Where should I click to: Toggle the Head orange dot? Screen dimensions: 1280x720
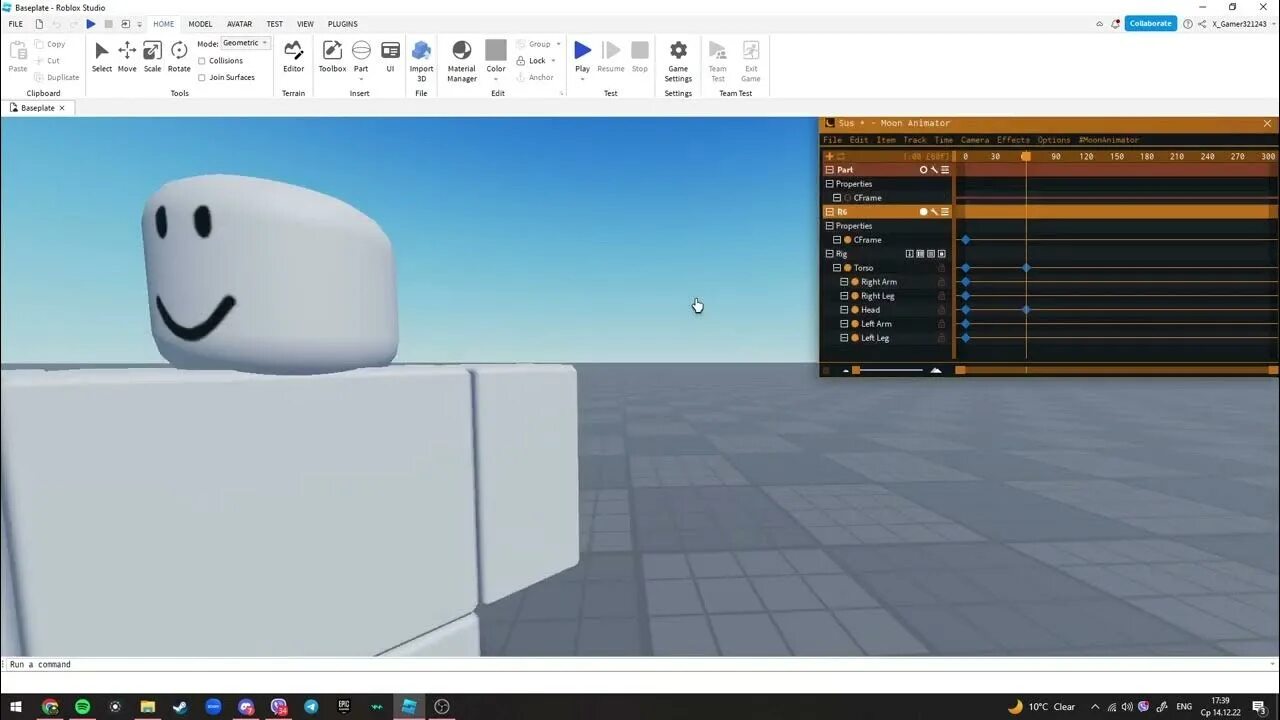click(x=855, y=310)
